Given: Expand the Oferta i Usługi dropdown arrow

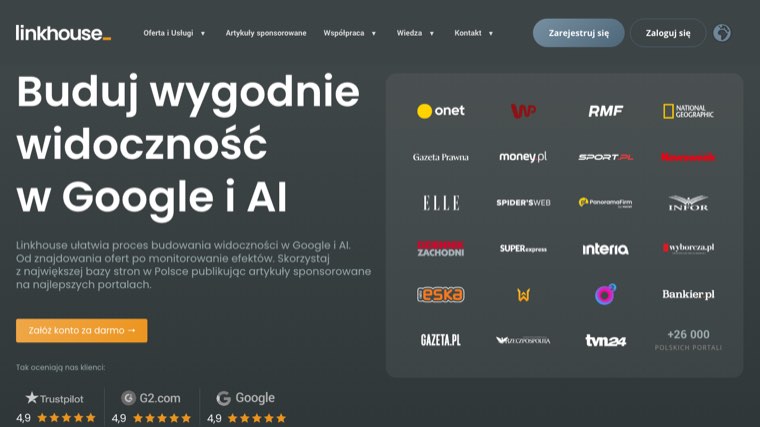Looking at the screenshot, I should point(203,33).
